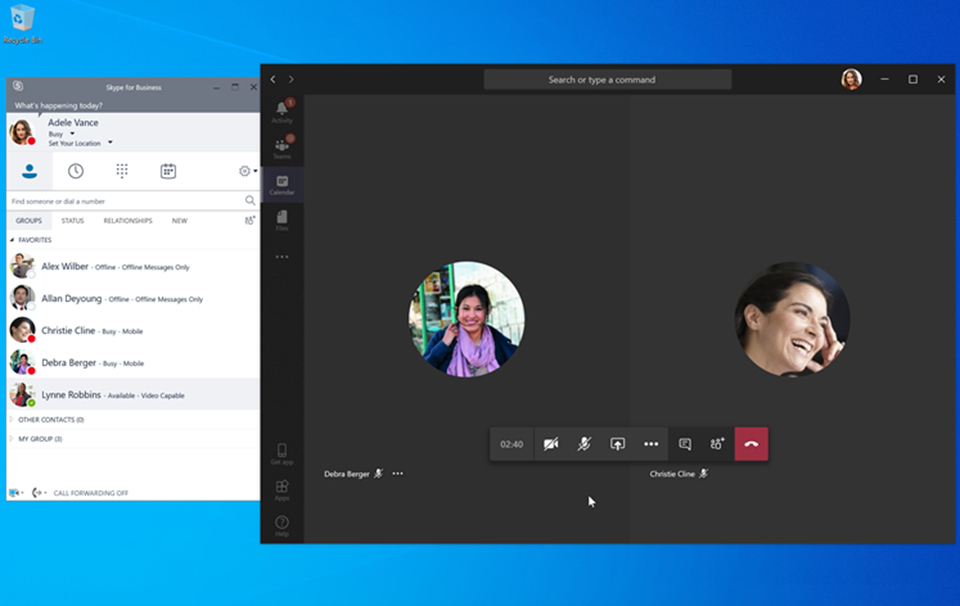Go forward with Teams navigation arrow
This screenshot has width=960, height=606.
[x=291, y=79]
